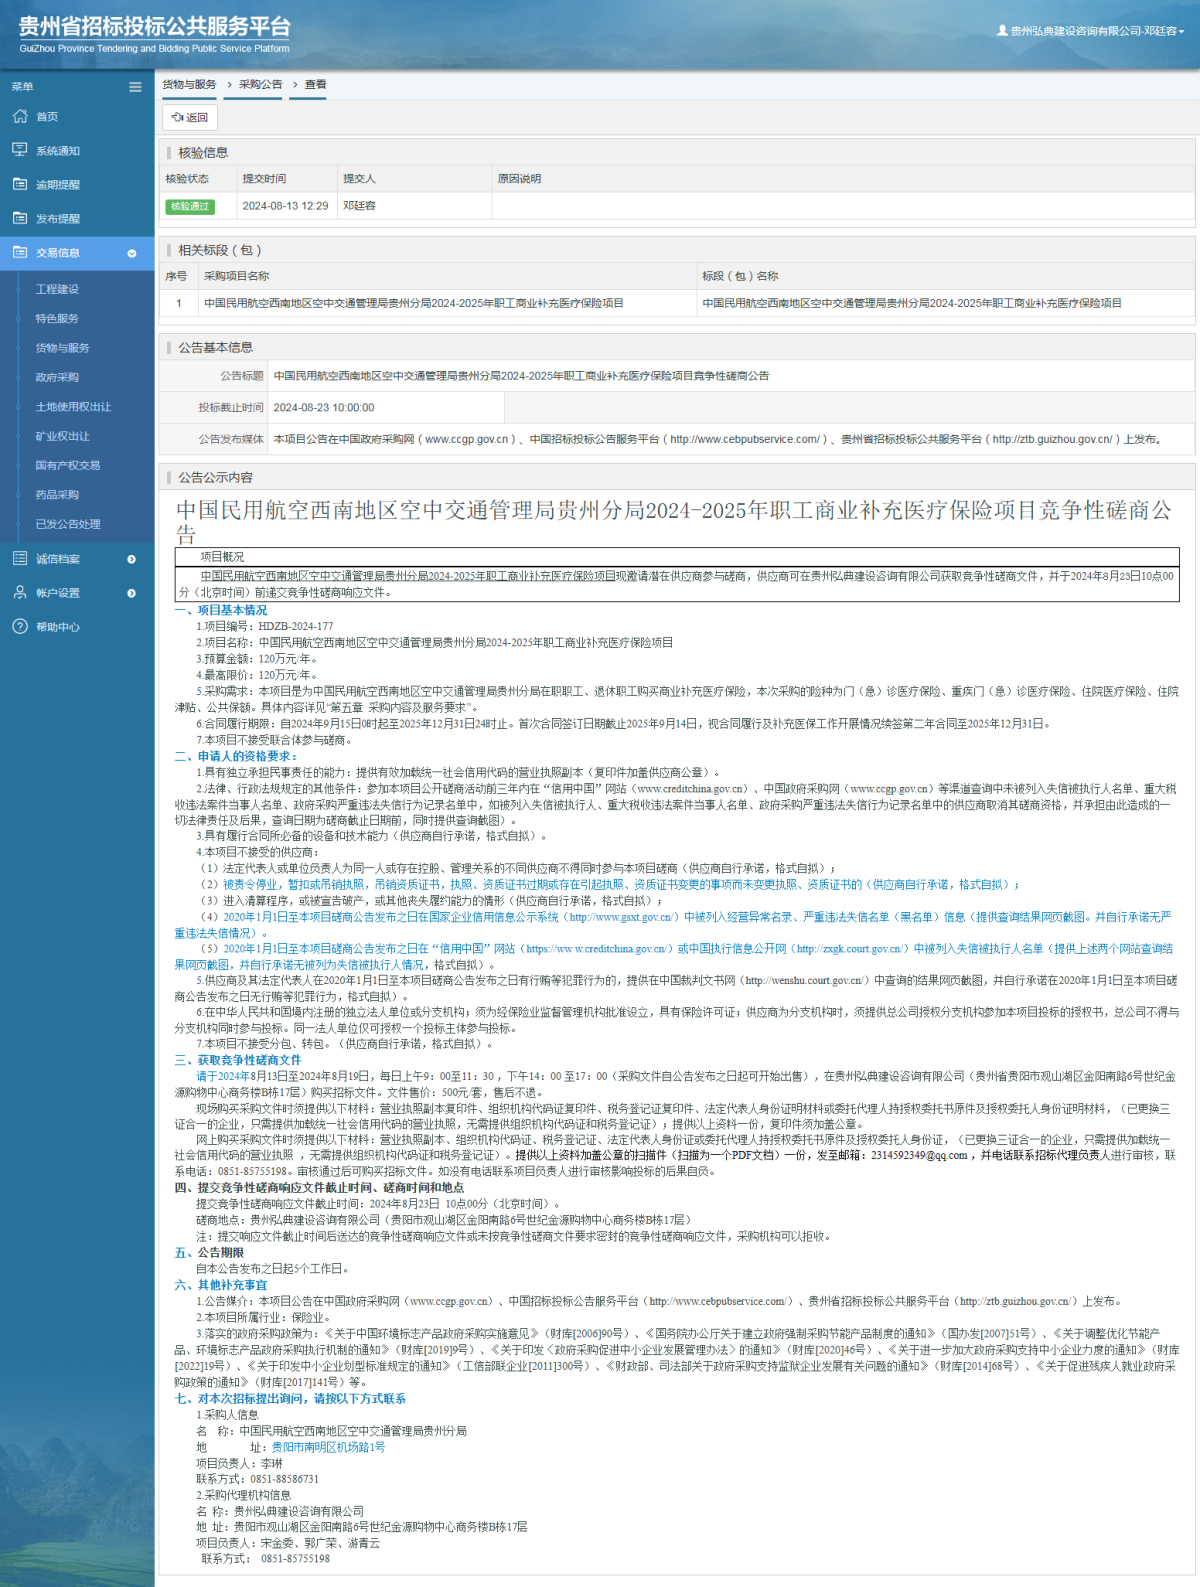This screenshot has height=1587, width=1200.
Task: Click 采购公告 breadcrumb link
Action: pyautogui.click(x=260, y=85)
